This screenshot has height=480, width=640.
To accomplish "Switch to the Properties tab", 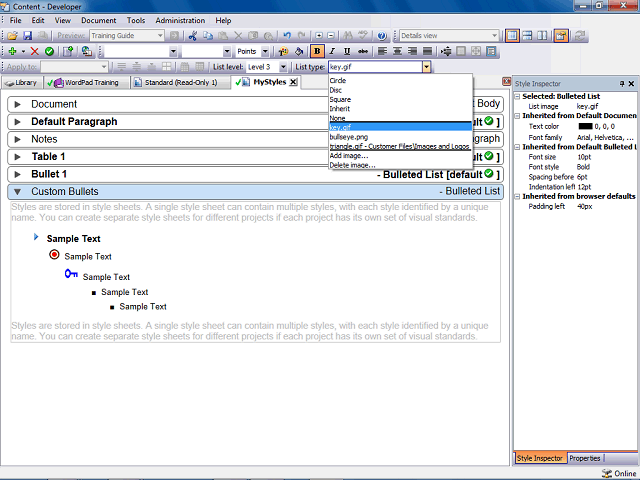I will (x=585, y=458).
